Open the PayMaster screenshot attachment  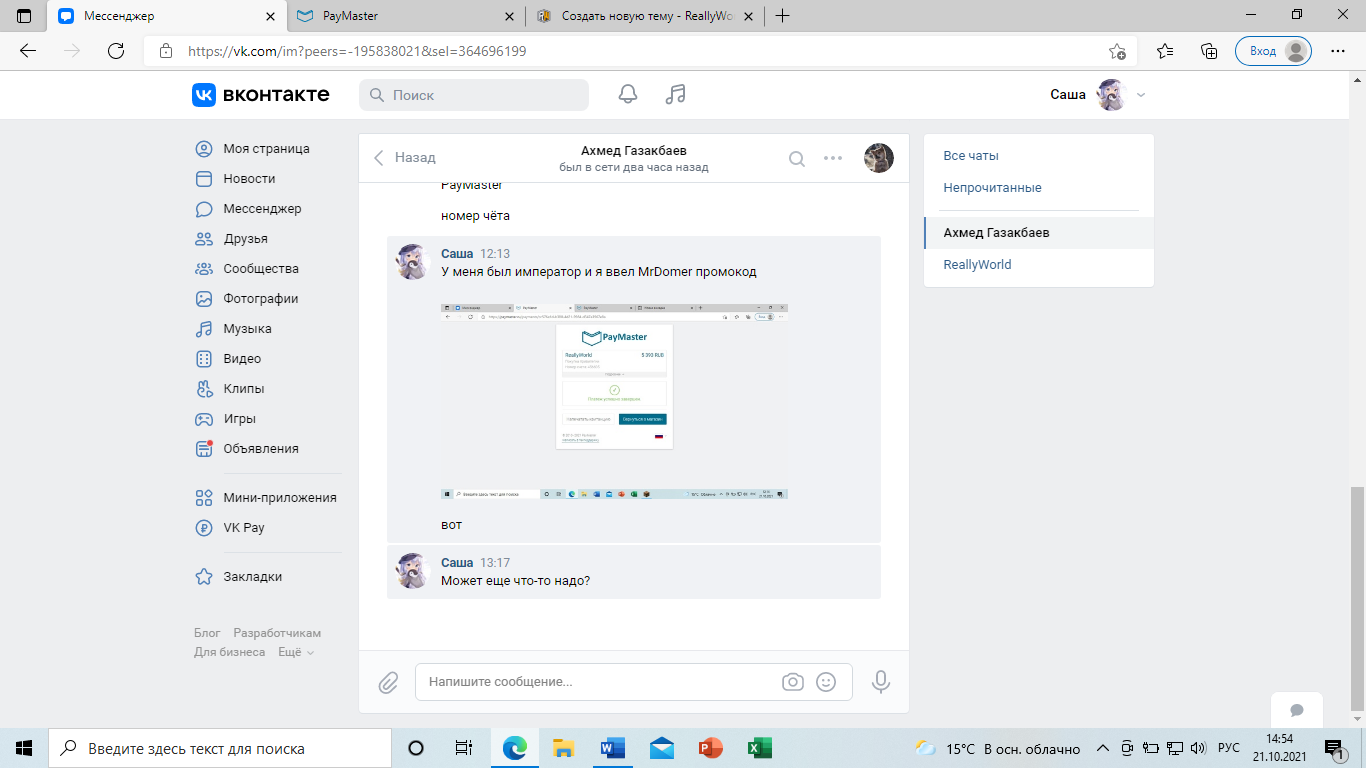tap(614, 402)
